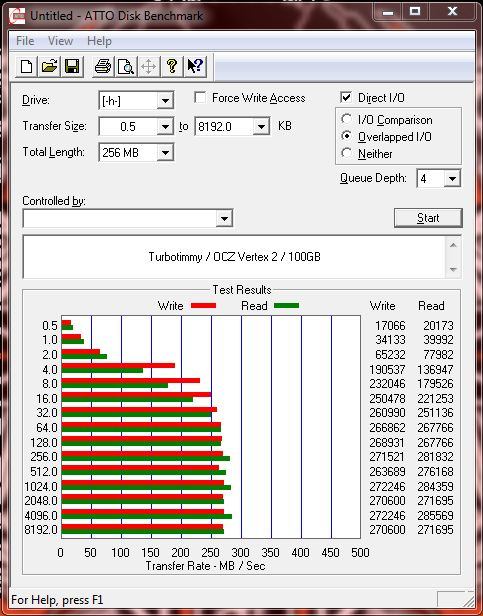Minimize the ATTO Disk Benchmark window

point(388,13)
